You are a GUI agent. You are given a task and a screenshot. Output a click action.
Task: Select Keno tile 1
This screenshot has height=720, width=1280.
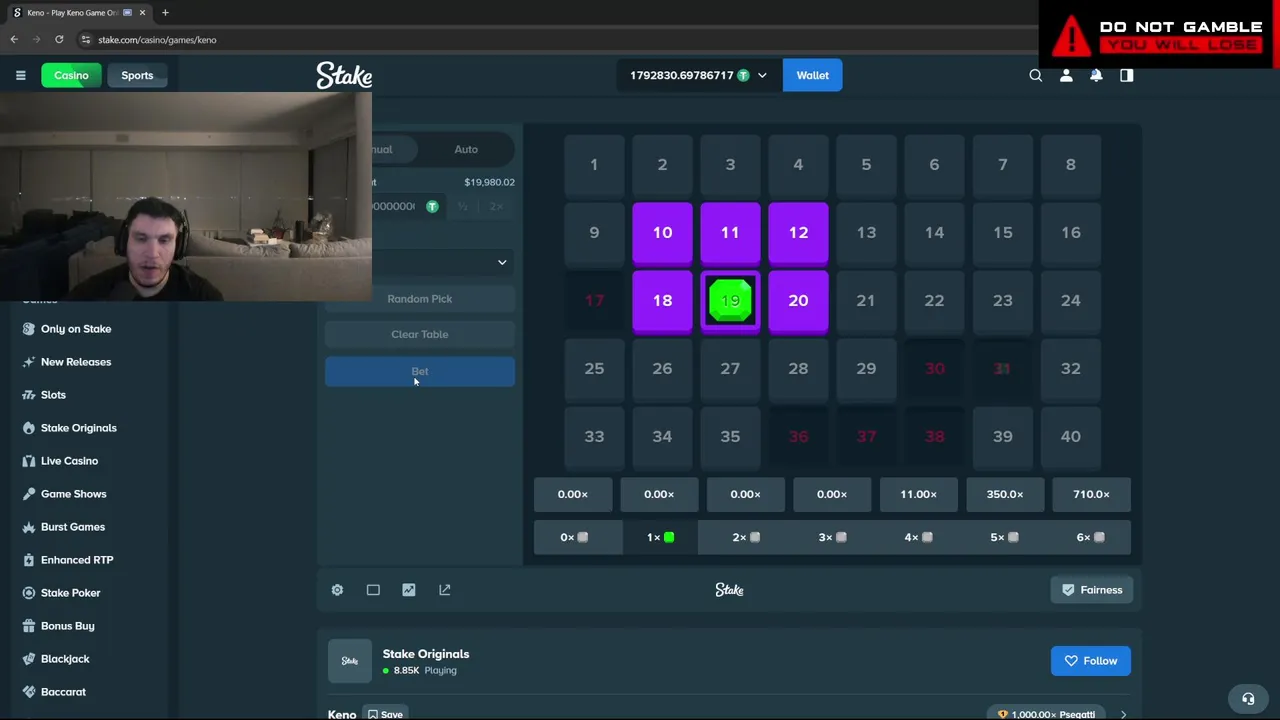[594, 165]
